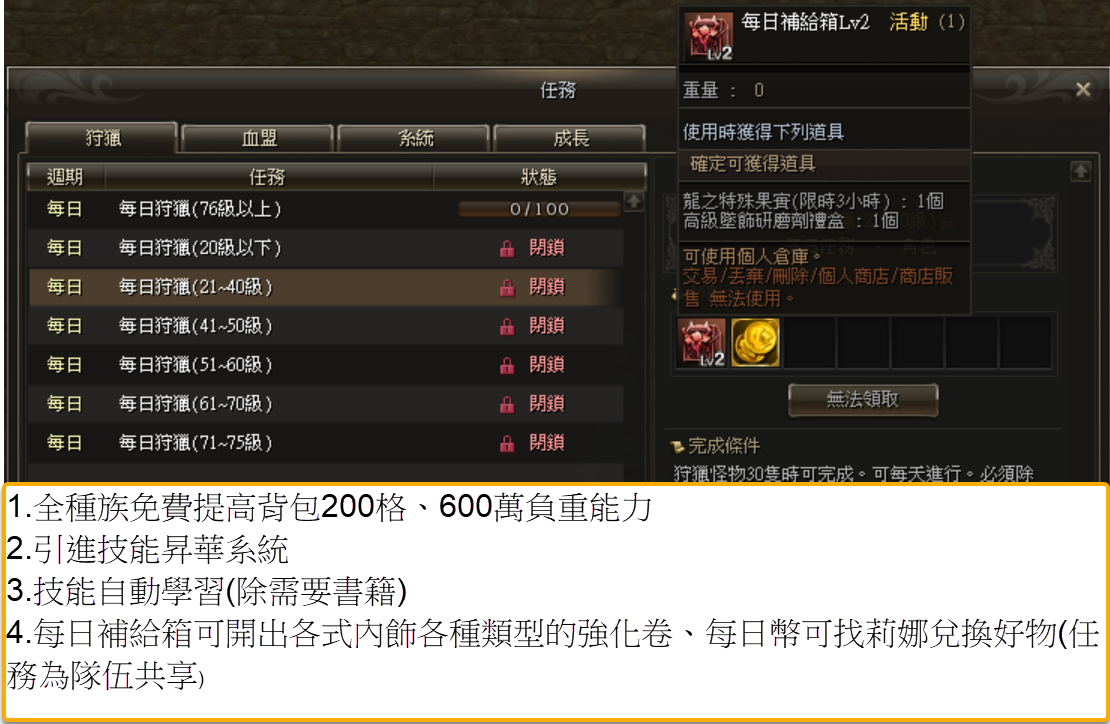Click the 0/100 progress bar
Image resolution: width=1110 pixels, height=724 pixels.
pos(539,209)
